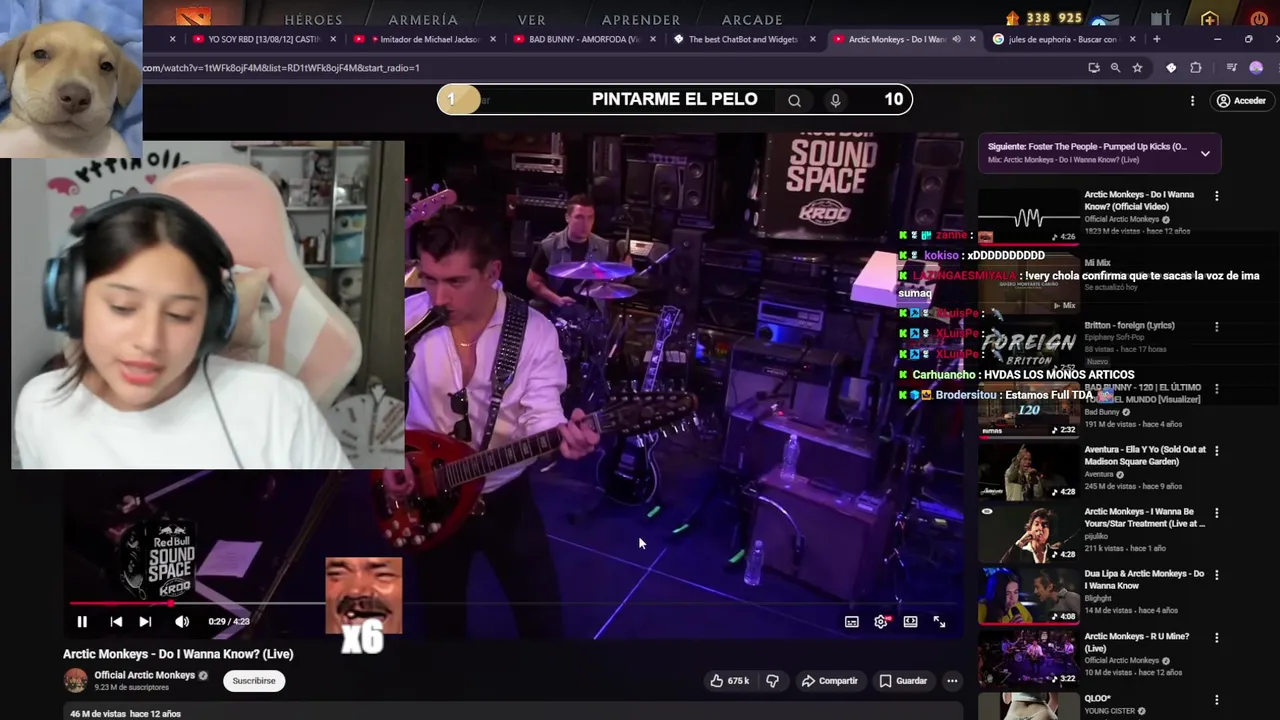Bookmark this page with star icon
This screenshot has width=1280, height=720.
pos(1137,68)
